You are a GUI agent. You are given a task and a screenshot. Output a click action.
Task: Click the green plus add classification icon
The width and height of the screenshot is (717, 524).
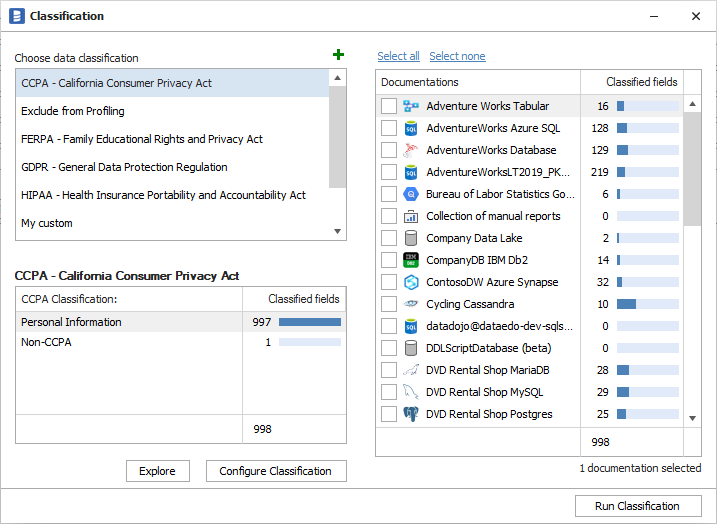point(338,55)
